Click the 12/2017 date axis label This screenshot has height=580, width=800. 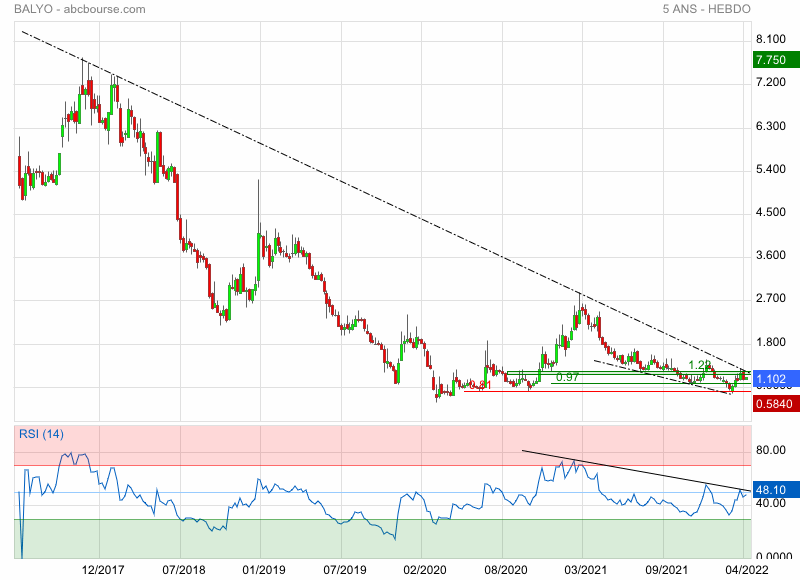[103, 570]
